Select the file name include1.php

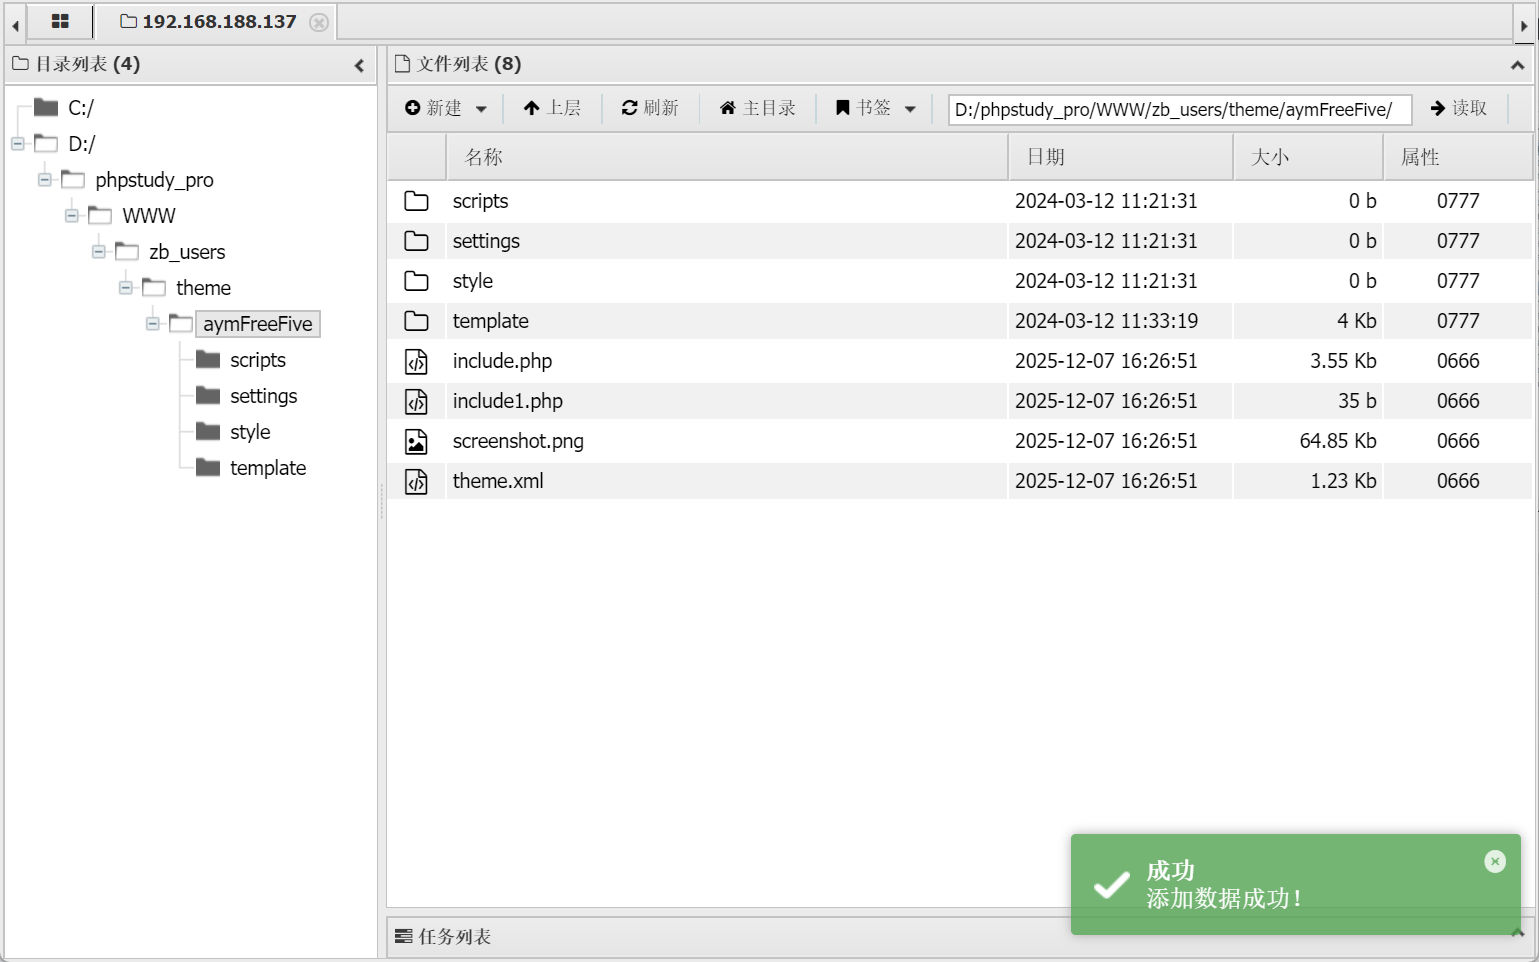point(507,401)
